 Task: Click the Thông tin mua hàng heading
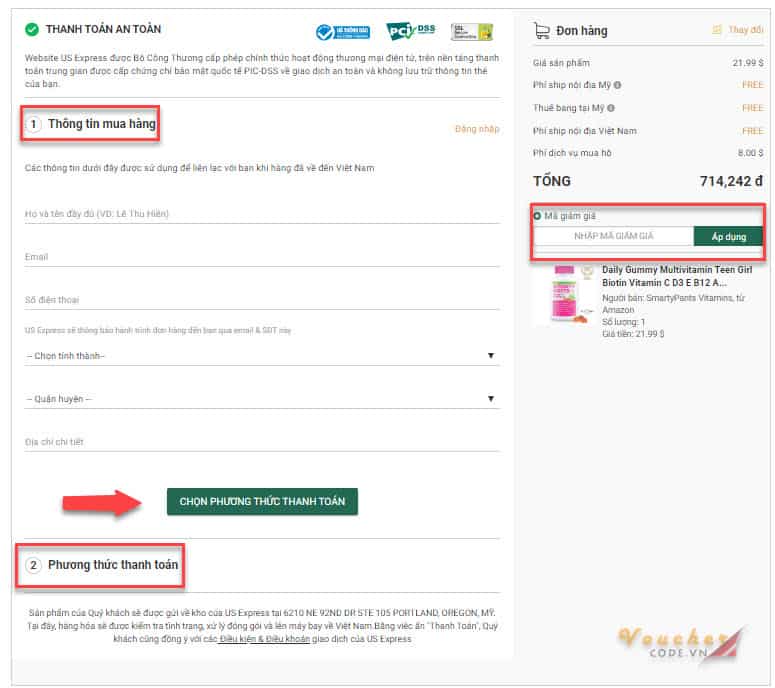(x=101, y=124)
